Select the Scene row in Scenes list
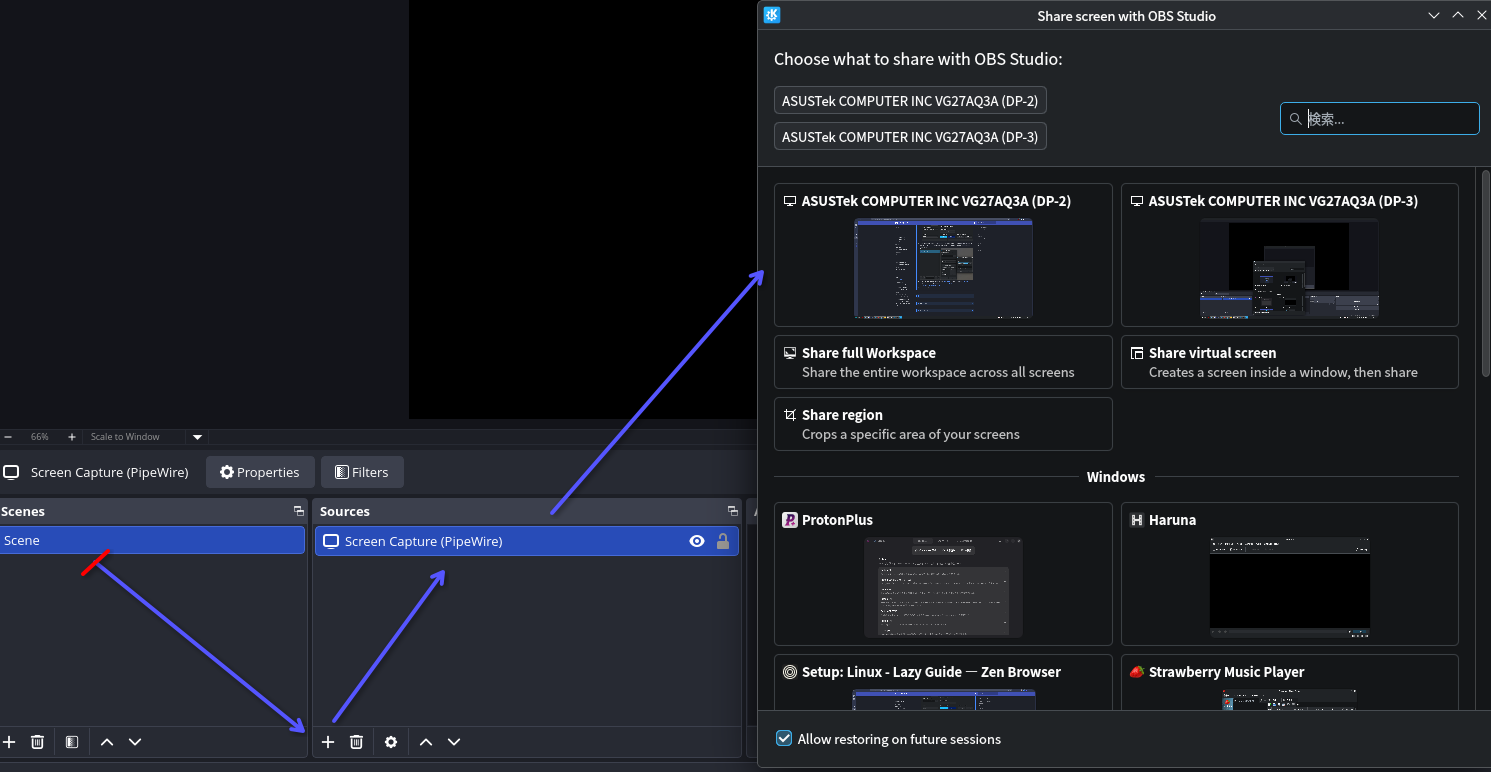 [x=152, y=540]
